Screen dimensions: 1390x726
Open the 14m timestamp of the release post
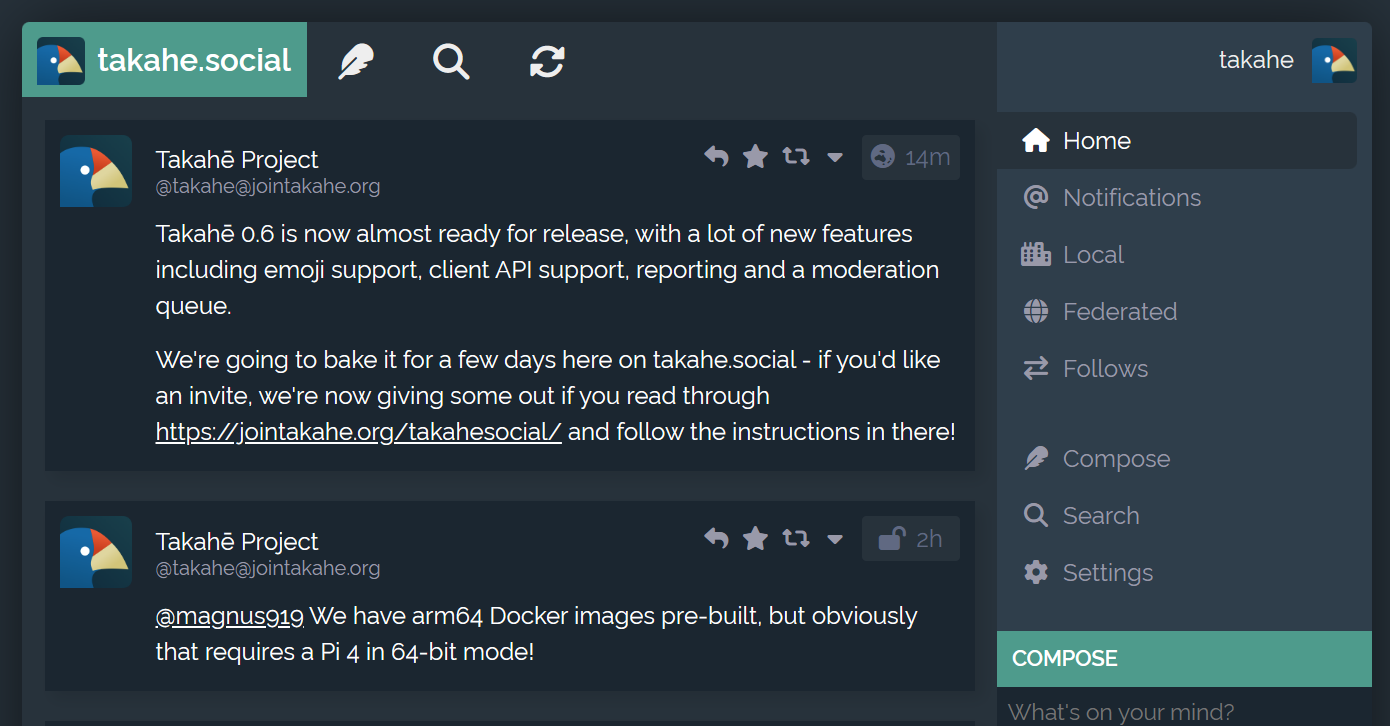(x=927, y=157)
